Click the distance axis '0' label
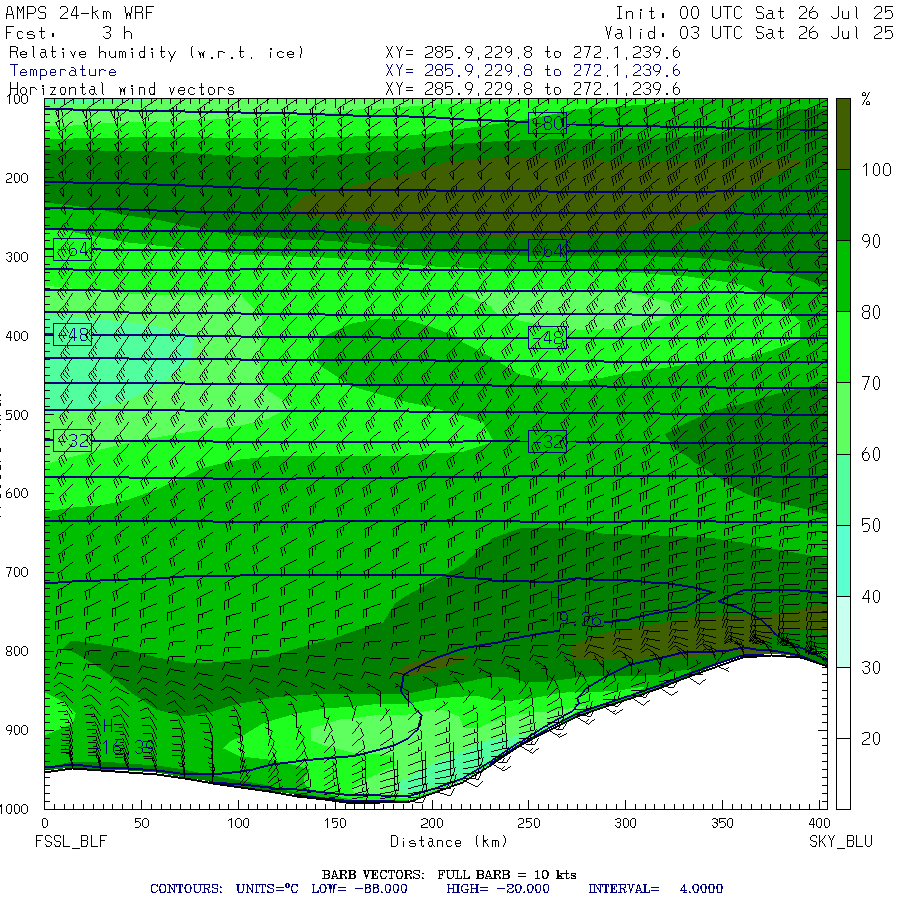The height and width of the screenshot is (900, 900). pos(45,823)
